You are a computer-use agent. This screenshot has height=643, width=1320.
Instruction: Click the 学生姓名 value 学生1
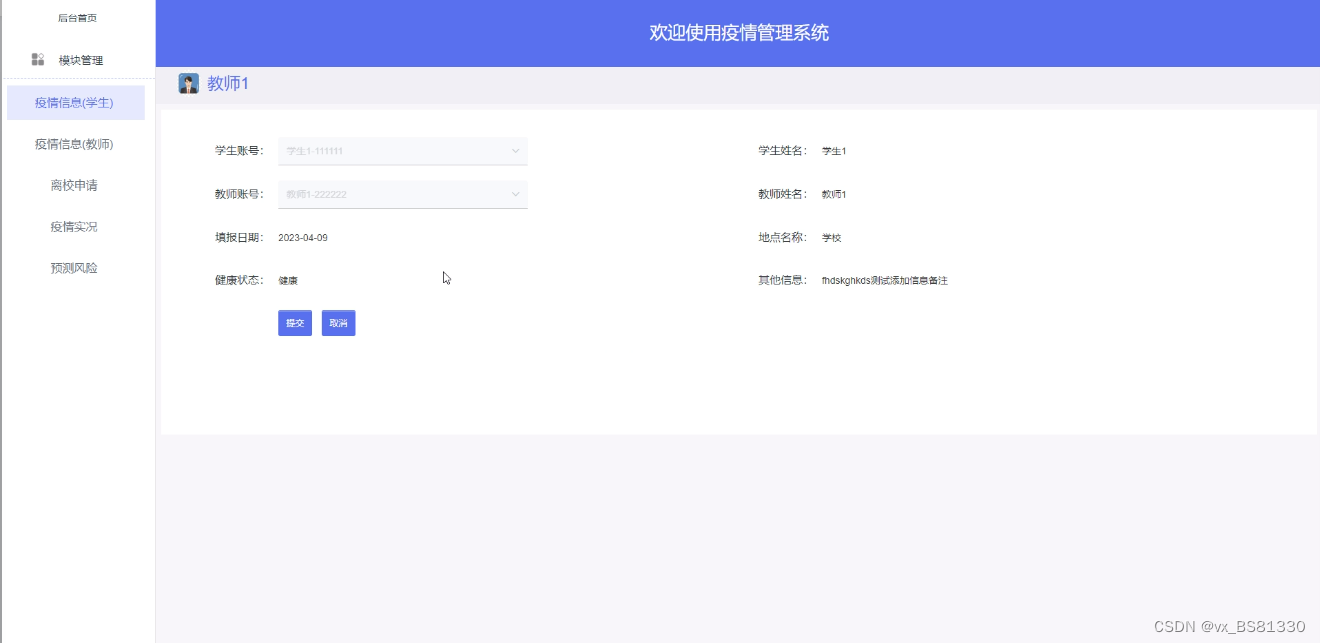click(834, 151)
